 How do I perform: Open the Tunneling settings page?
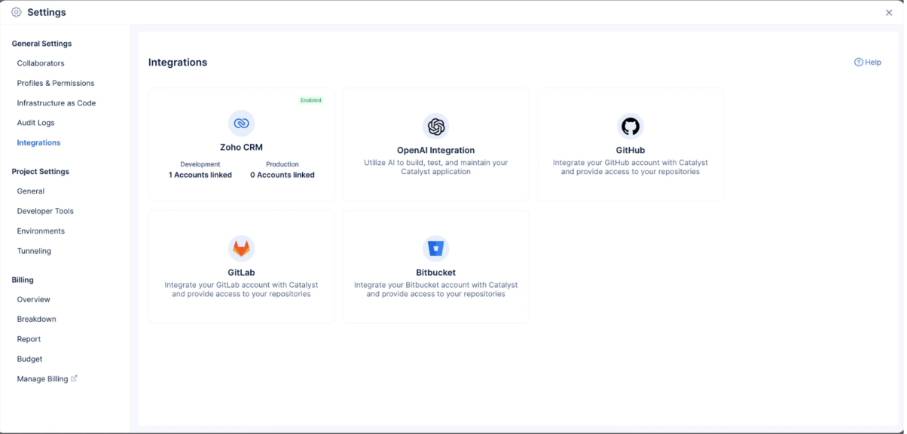(34, 251)
